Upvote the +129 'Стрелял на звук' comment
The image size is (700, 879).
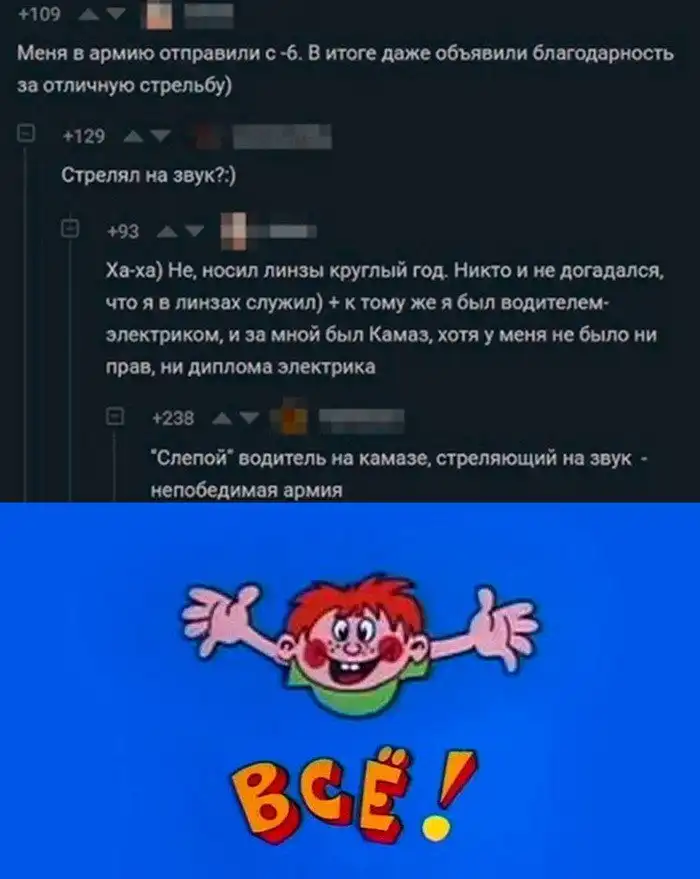[x=133, y=136]
